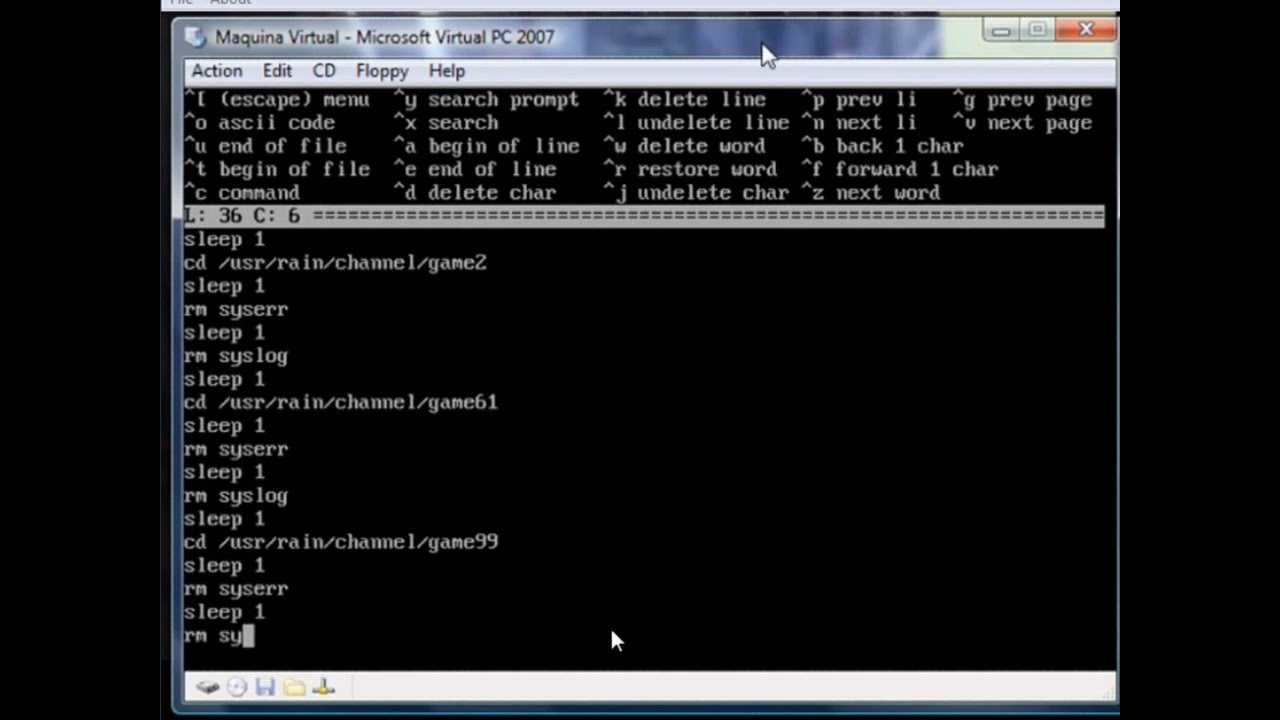
Task: Click the floppy disk status icon
Action: click(265, 687)
